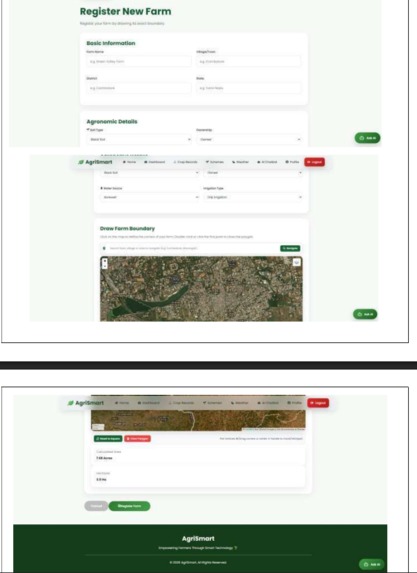Open Ask AI chat in top screenshot

click(x=367, y=138)
